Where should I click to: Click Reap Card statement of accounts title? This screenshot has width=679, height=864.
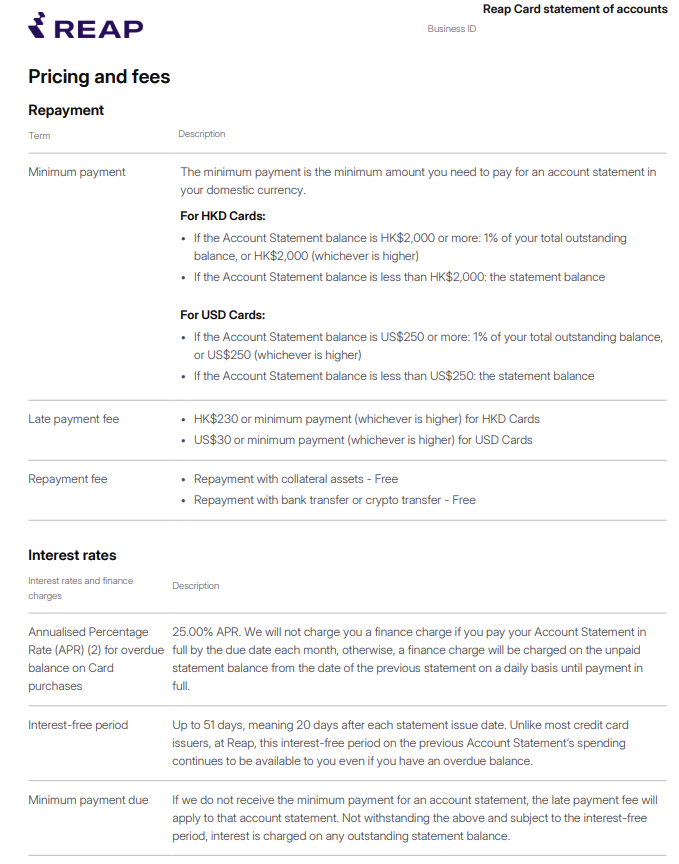(x=575, y=9)
